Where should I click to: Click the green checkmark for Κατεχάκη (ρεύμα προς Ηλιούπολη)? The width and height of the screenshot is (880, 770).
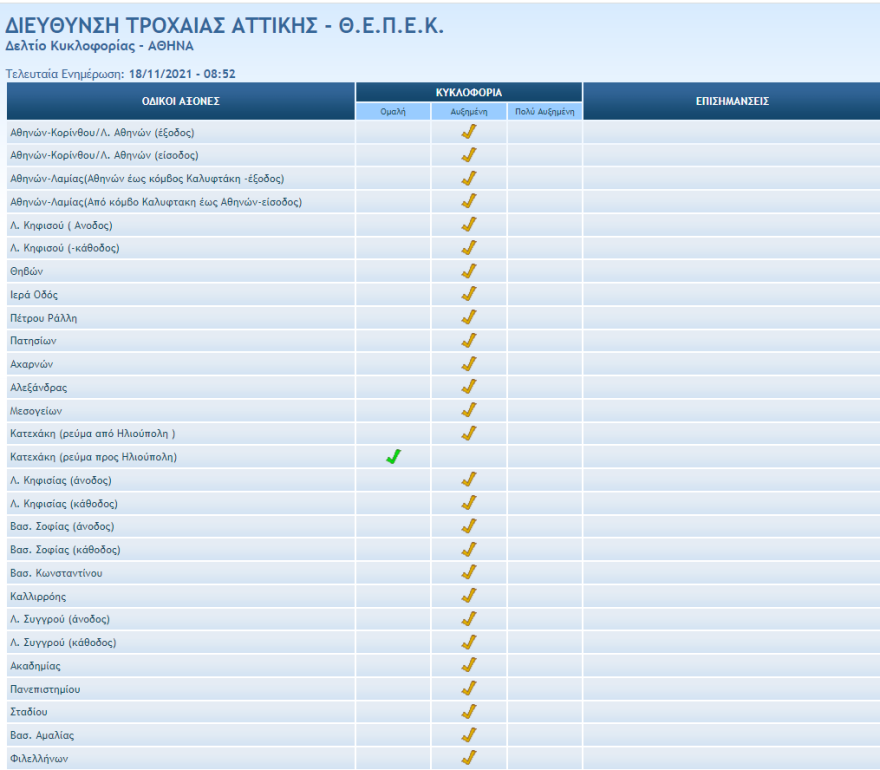394,457
